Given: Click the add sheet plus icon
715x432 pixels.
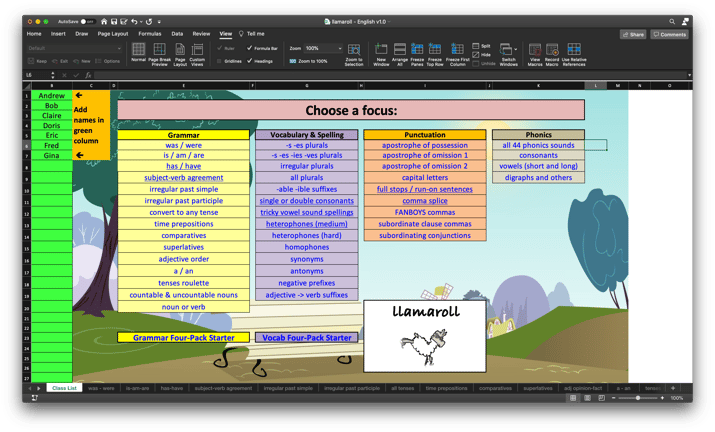Looking at the screenshot, I should [x=673, y=388].
